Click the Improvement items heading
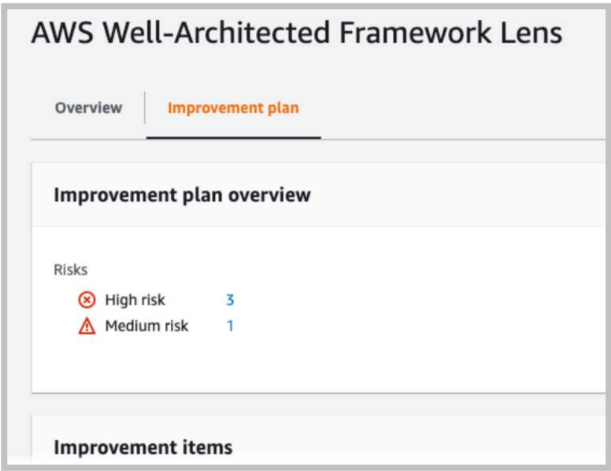This screenshot has width=611, height=471. click(x=143, y=447)
